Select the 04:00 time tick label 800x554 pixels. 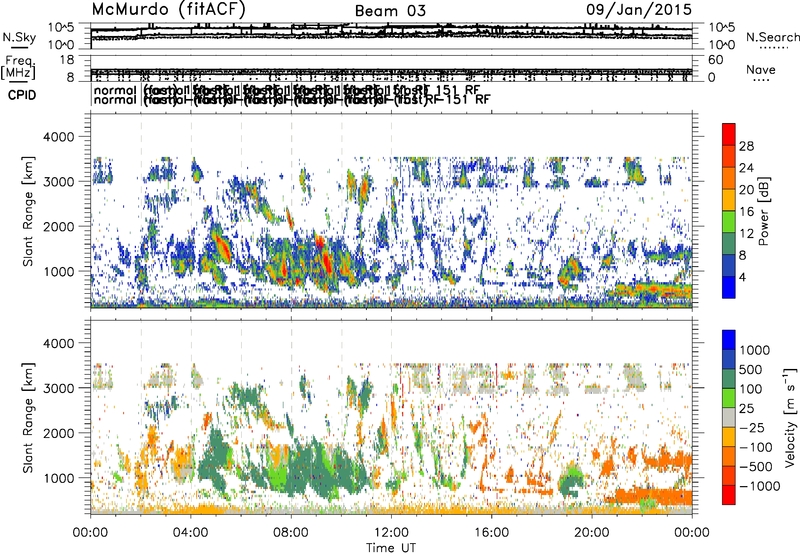point(190,533)
